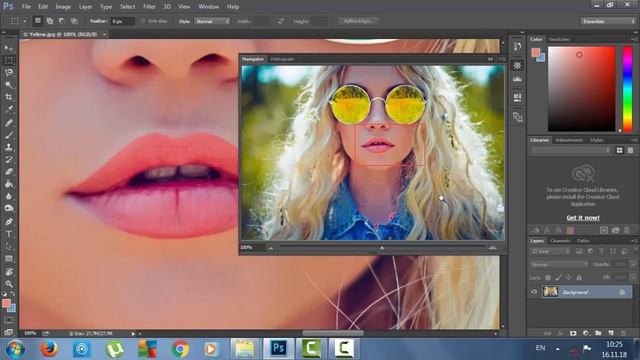640x360 pixels.
Task: Click the Get it now link
Action: tap(583, 218)
